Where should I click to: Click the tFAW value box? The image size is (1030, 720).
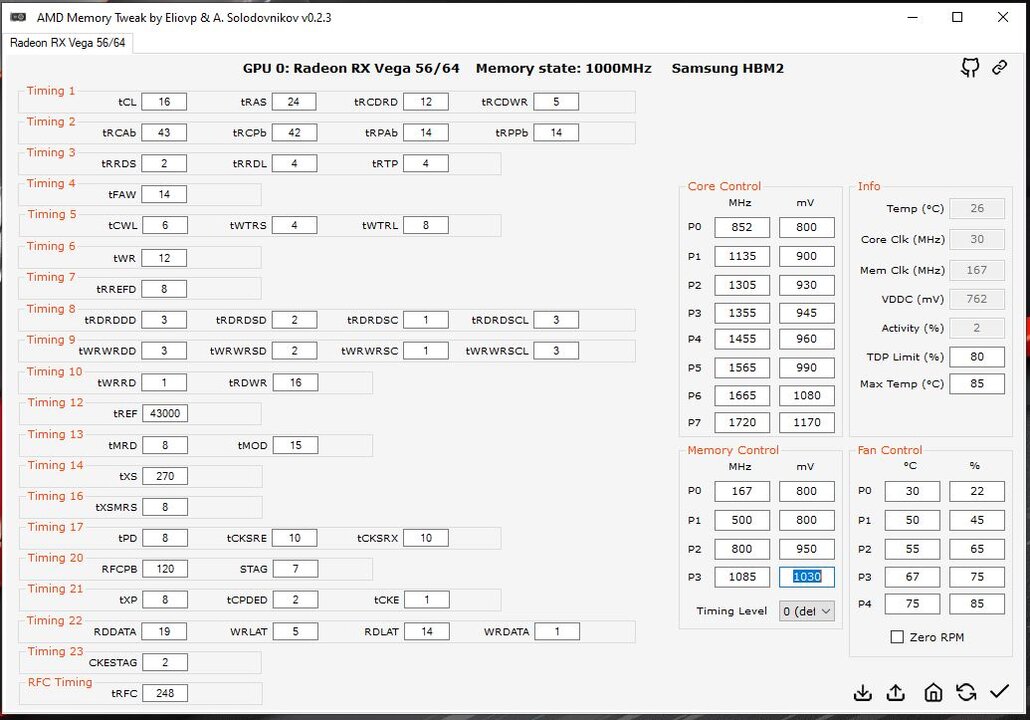coord(164,194)
